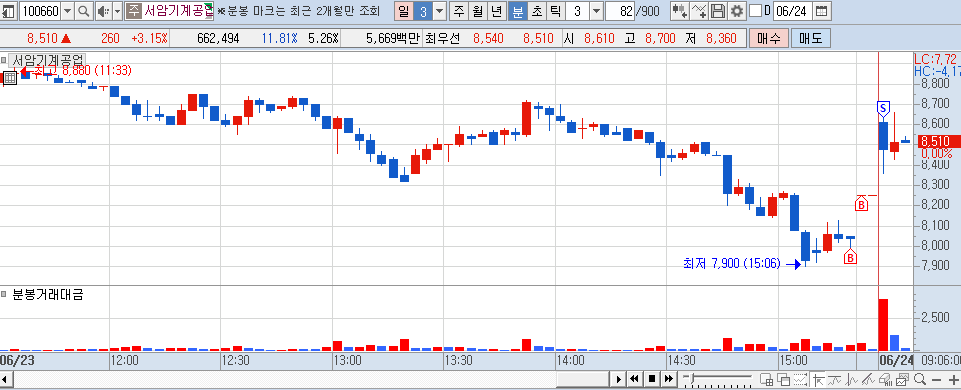Image resolution: width=961 pixels, height=390 pixels.
Task: Click the wavy line indicator icon
Action: [x=835, y=379]
